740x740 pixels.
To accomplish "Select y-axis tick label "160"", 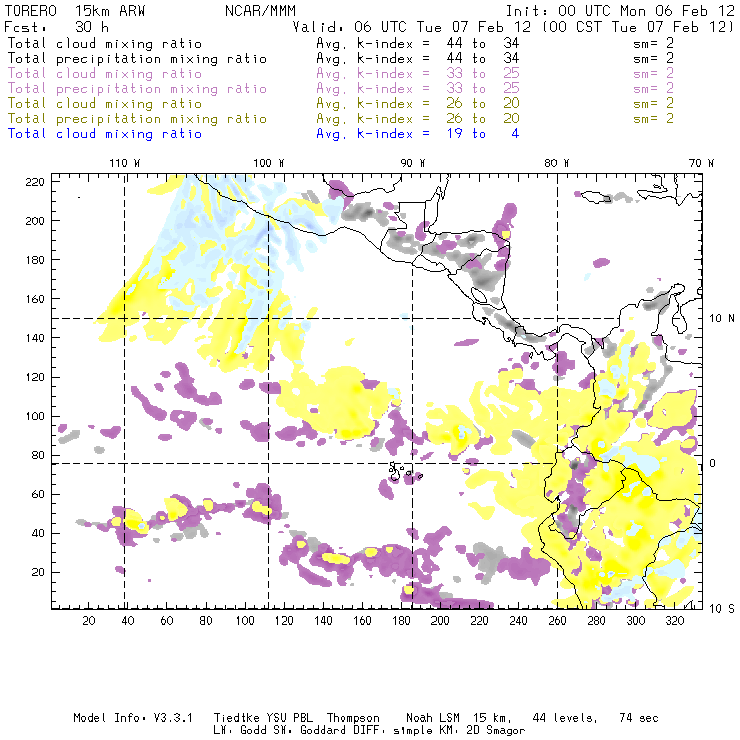I will point(35,299).
